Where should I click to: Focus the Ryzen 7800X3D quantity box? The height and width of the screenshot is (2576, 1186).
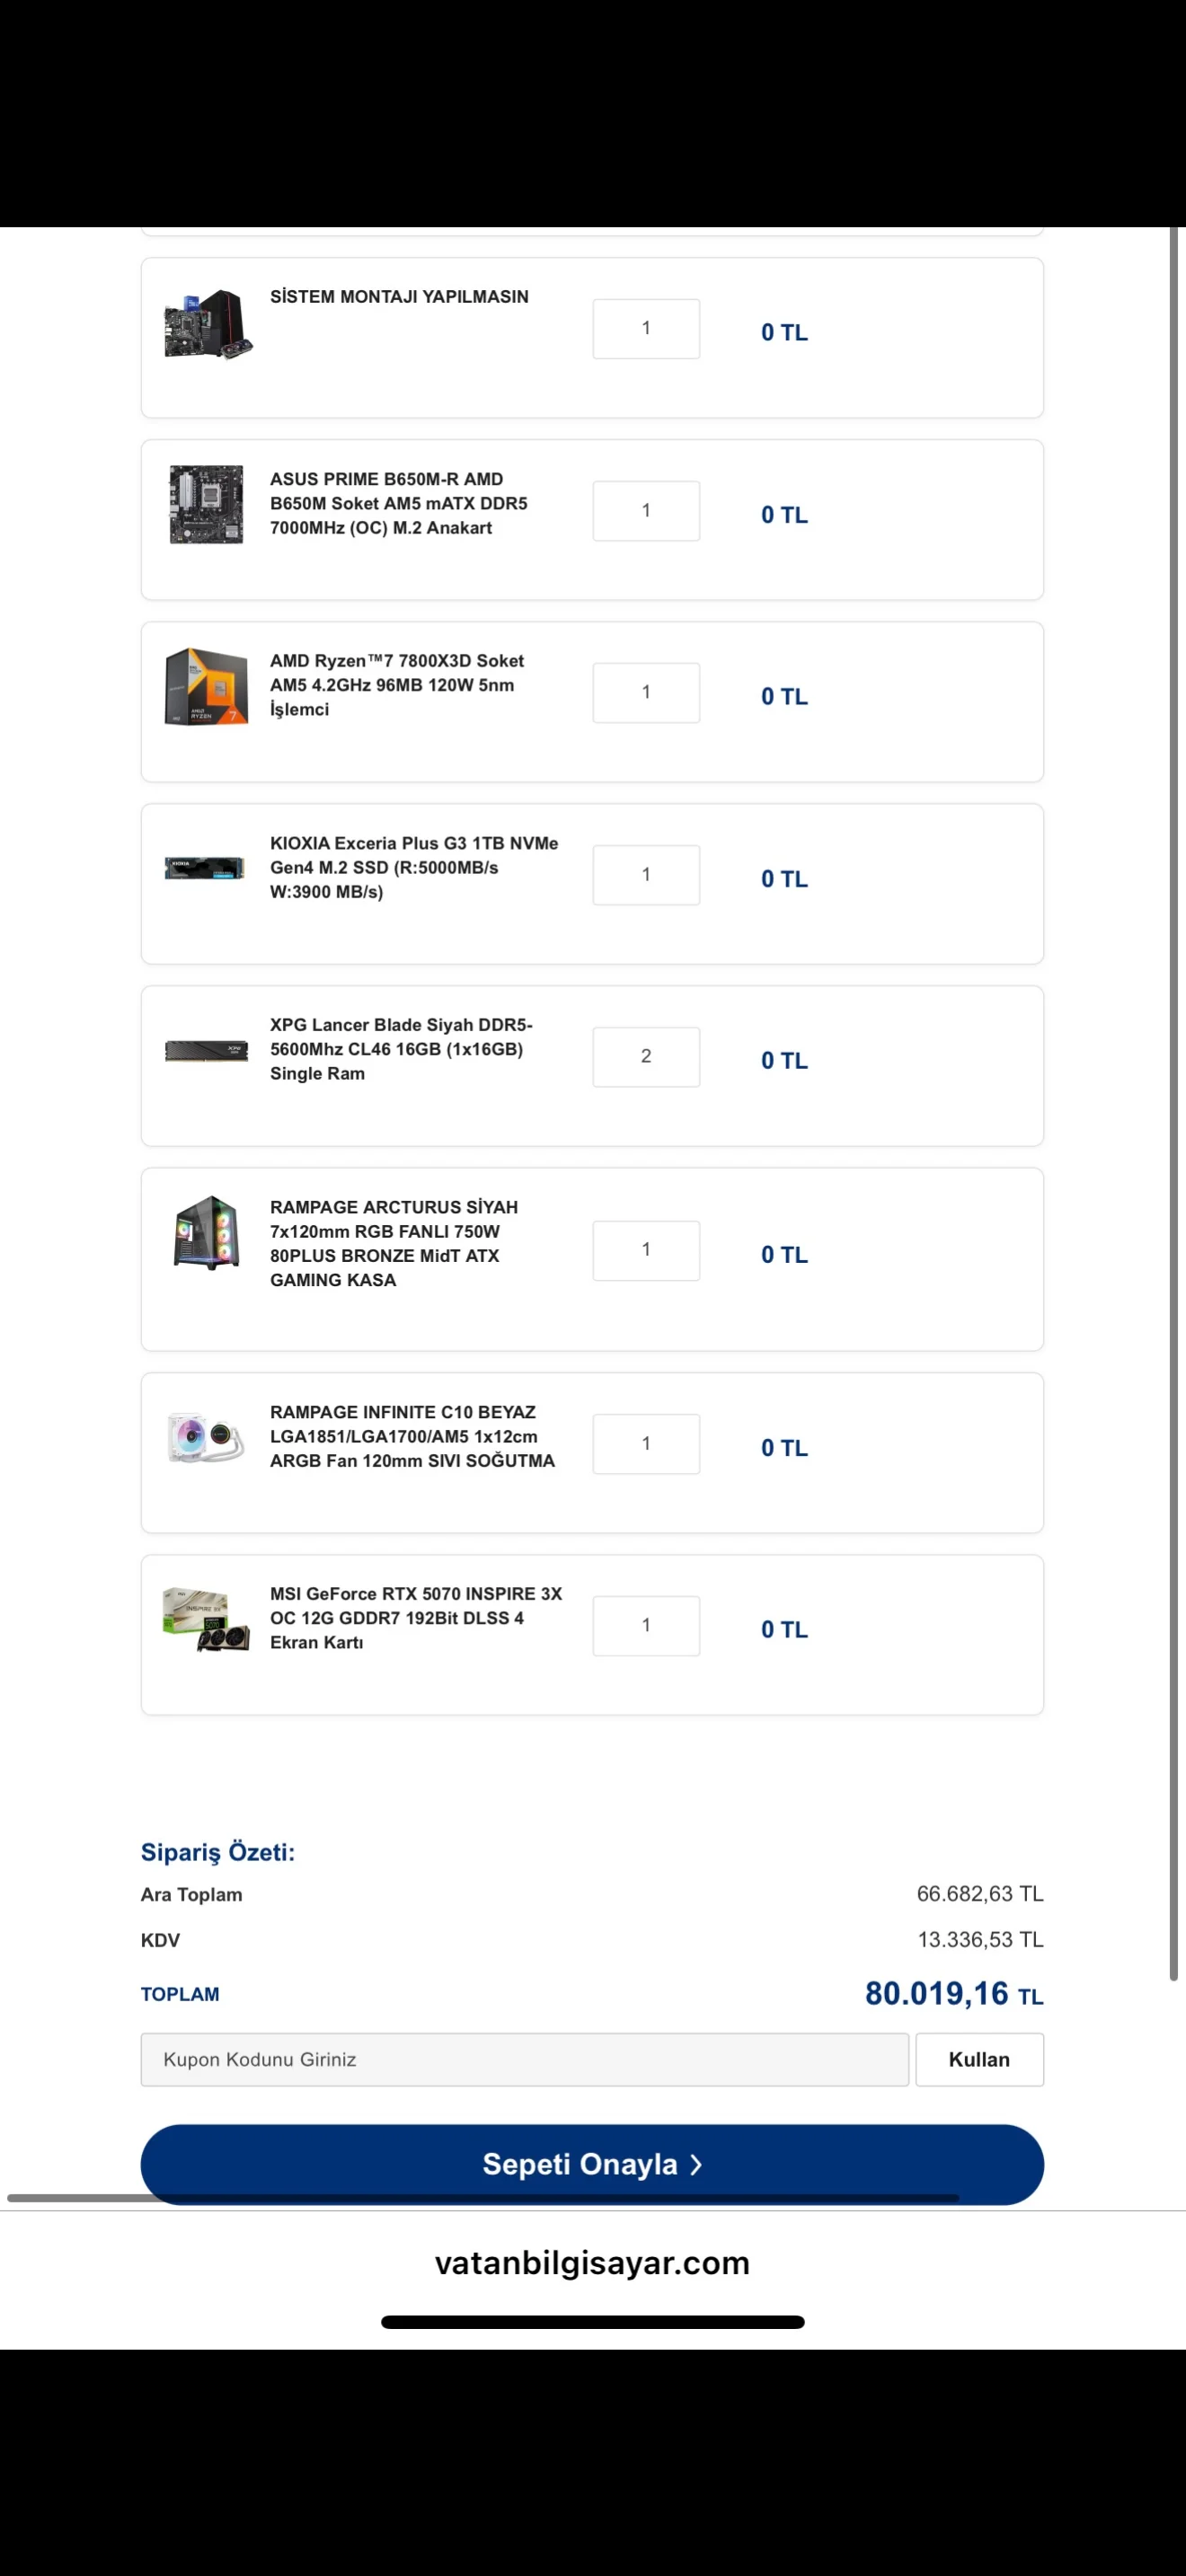click(x=646, y=692)
